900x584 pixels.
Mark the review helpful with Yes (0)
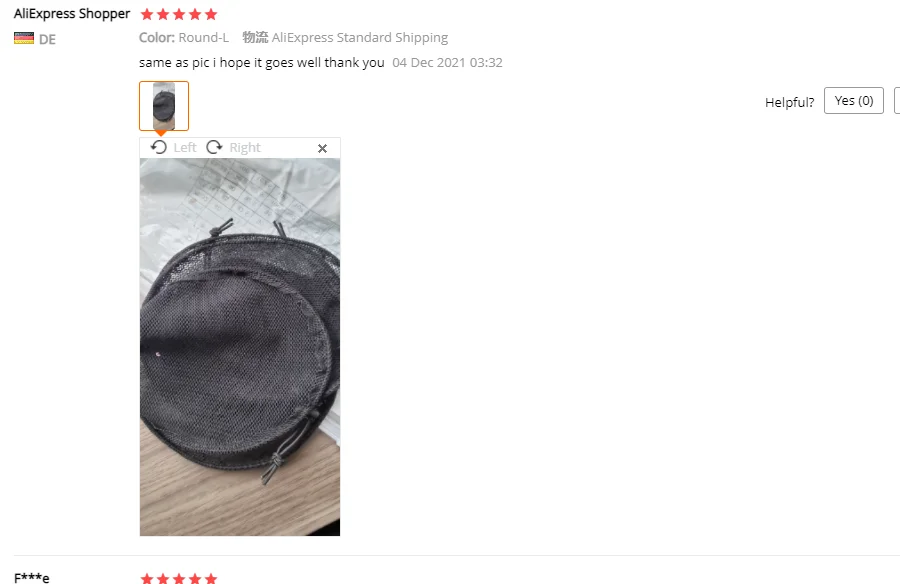(854, 100)
